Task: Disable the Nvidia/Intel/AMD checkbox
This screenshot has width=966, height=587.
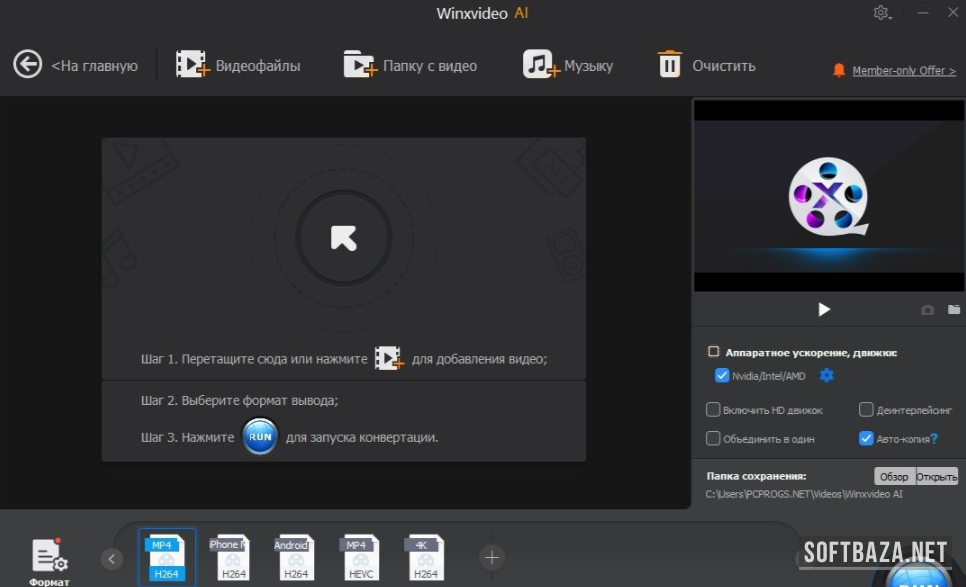Action: [722, 376]
